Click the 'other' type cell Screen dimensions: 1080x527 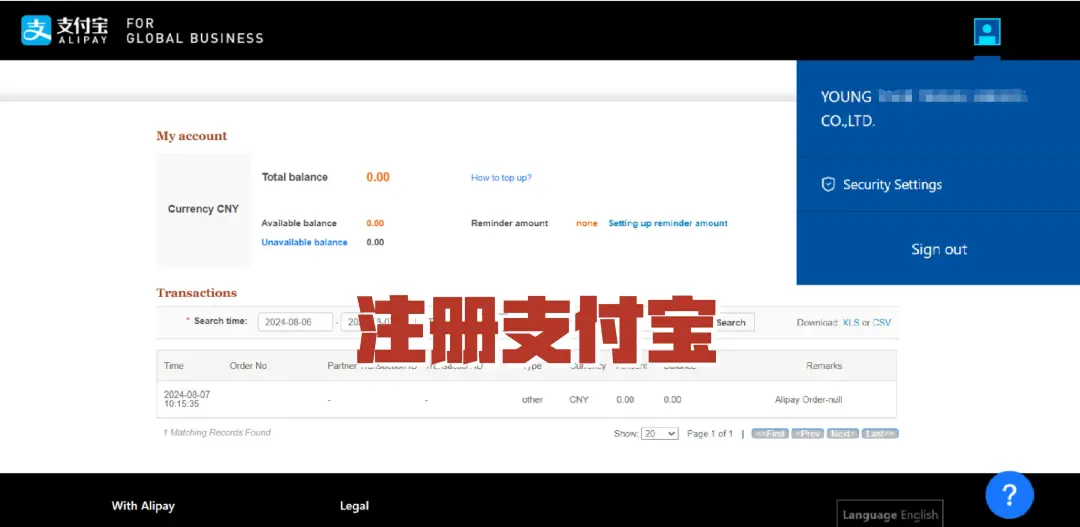point(532,400)
